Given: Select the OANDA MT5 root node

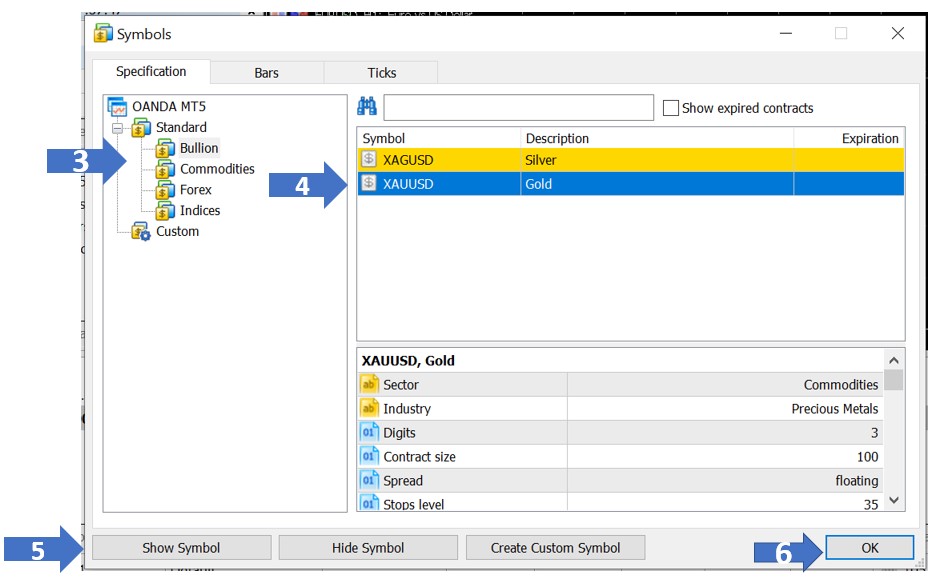Looking at the screenshot, I should click(x=168, y=107).
